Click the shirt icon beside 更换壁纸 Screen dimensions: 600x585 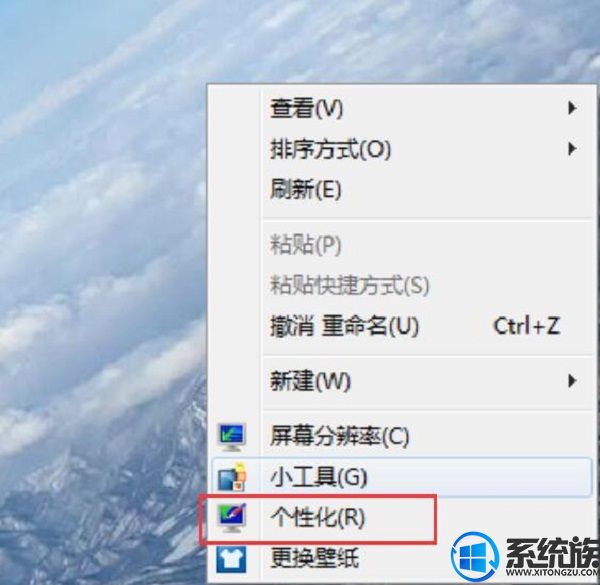click(x=231, y=559)
